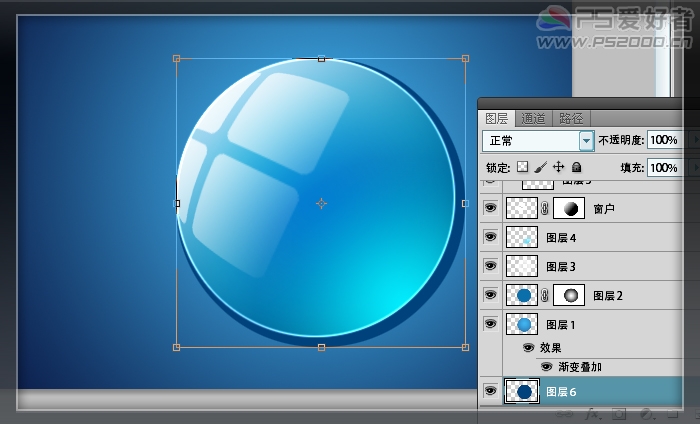The width and height of the screenshot is (700, 424).
Task: Switch to the 图层 tab
Action: [496, 119]
